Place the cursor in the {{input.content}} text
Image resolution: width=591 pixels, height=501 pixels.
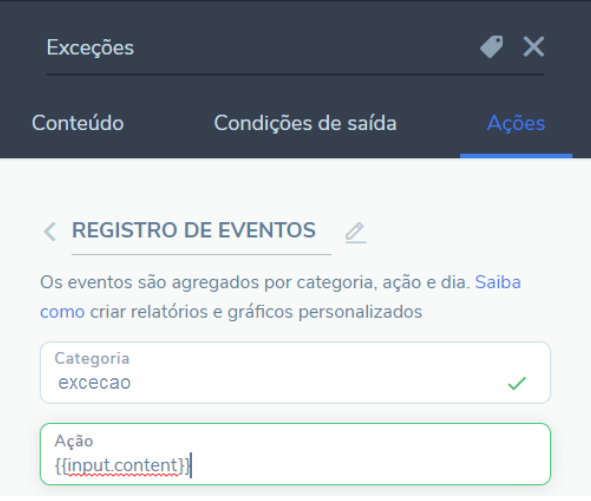pos(122,466)
